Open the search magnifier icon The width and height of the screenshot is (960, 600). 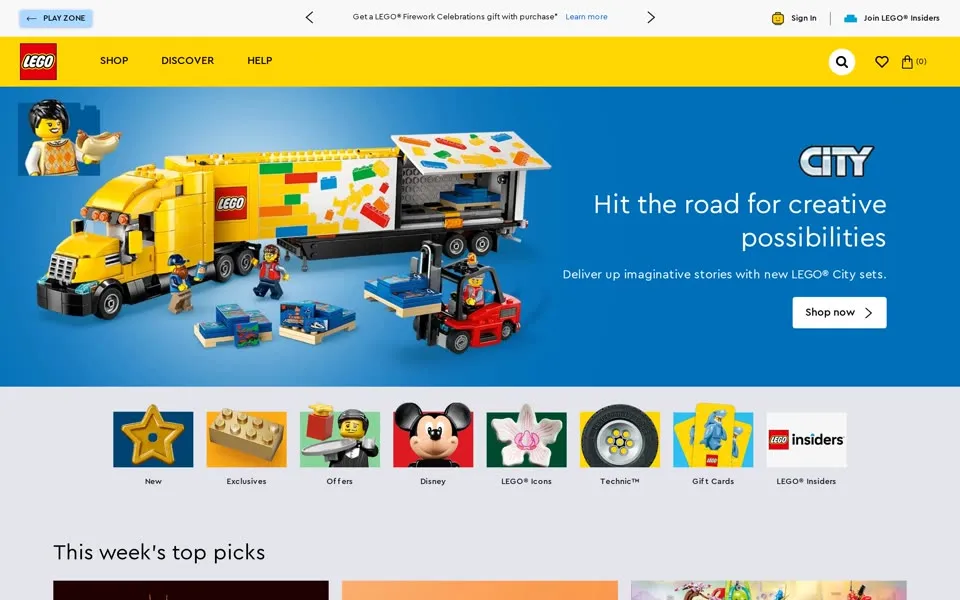pos(842,62)
